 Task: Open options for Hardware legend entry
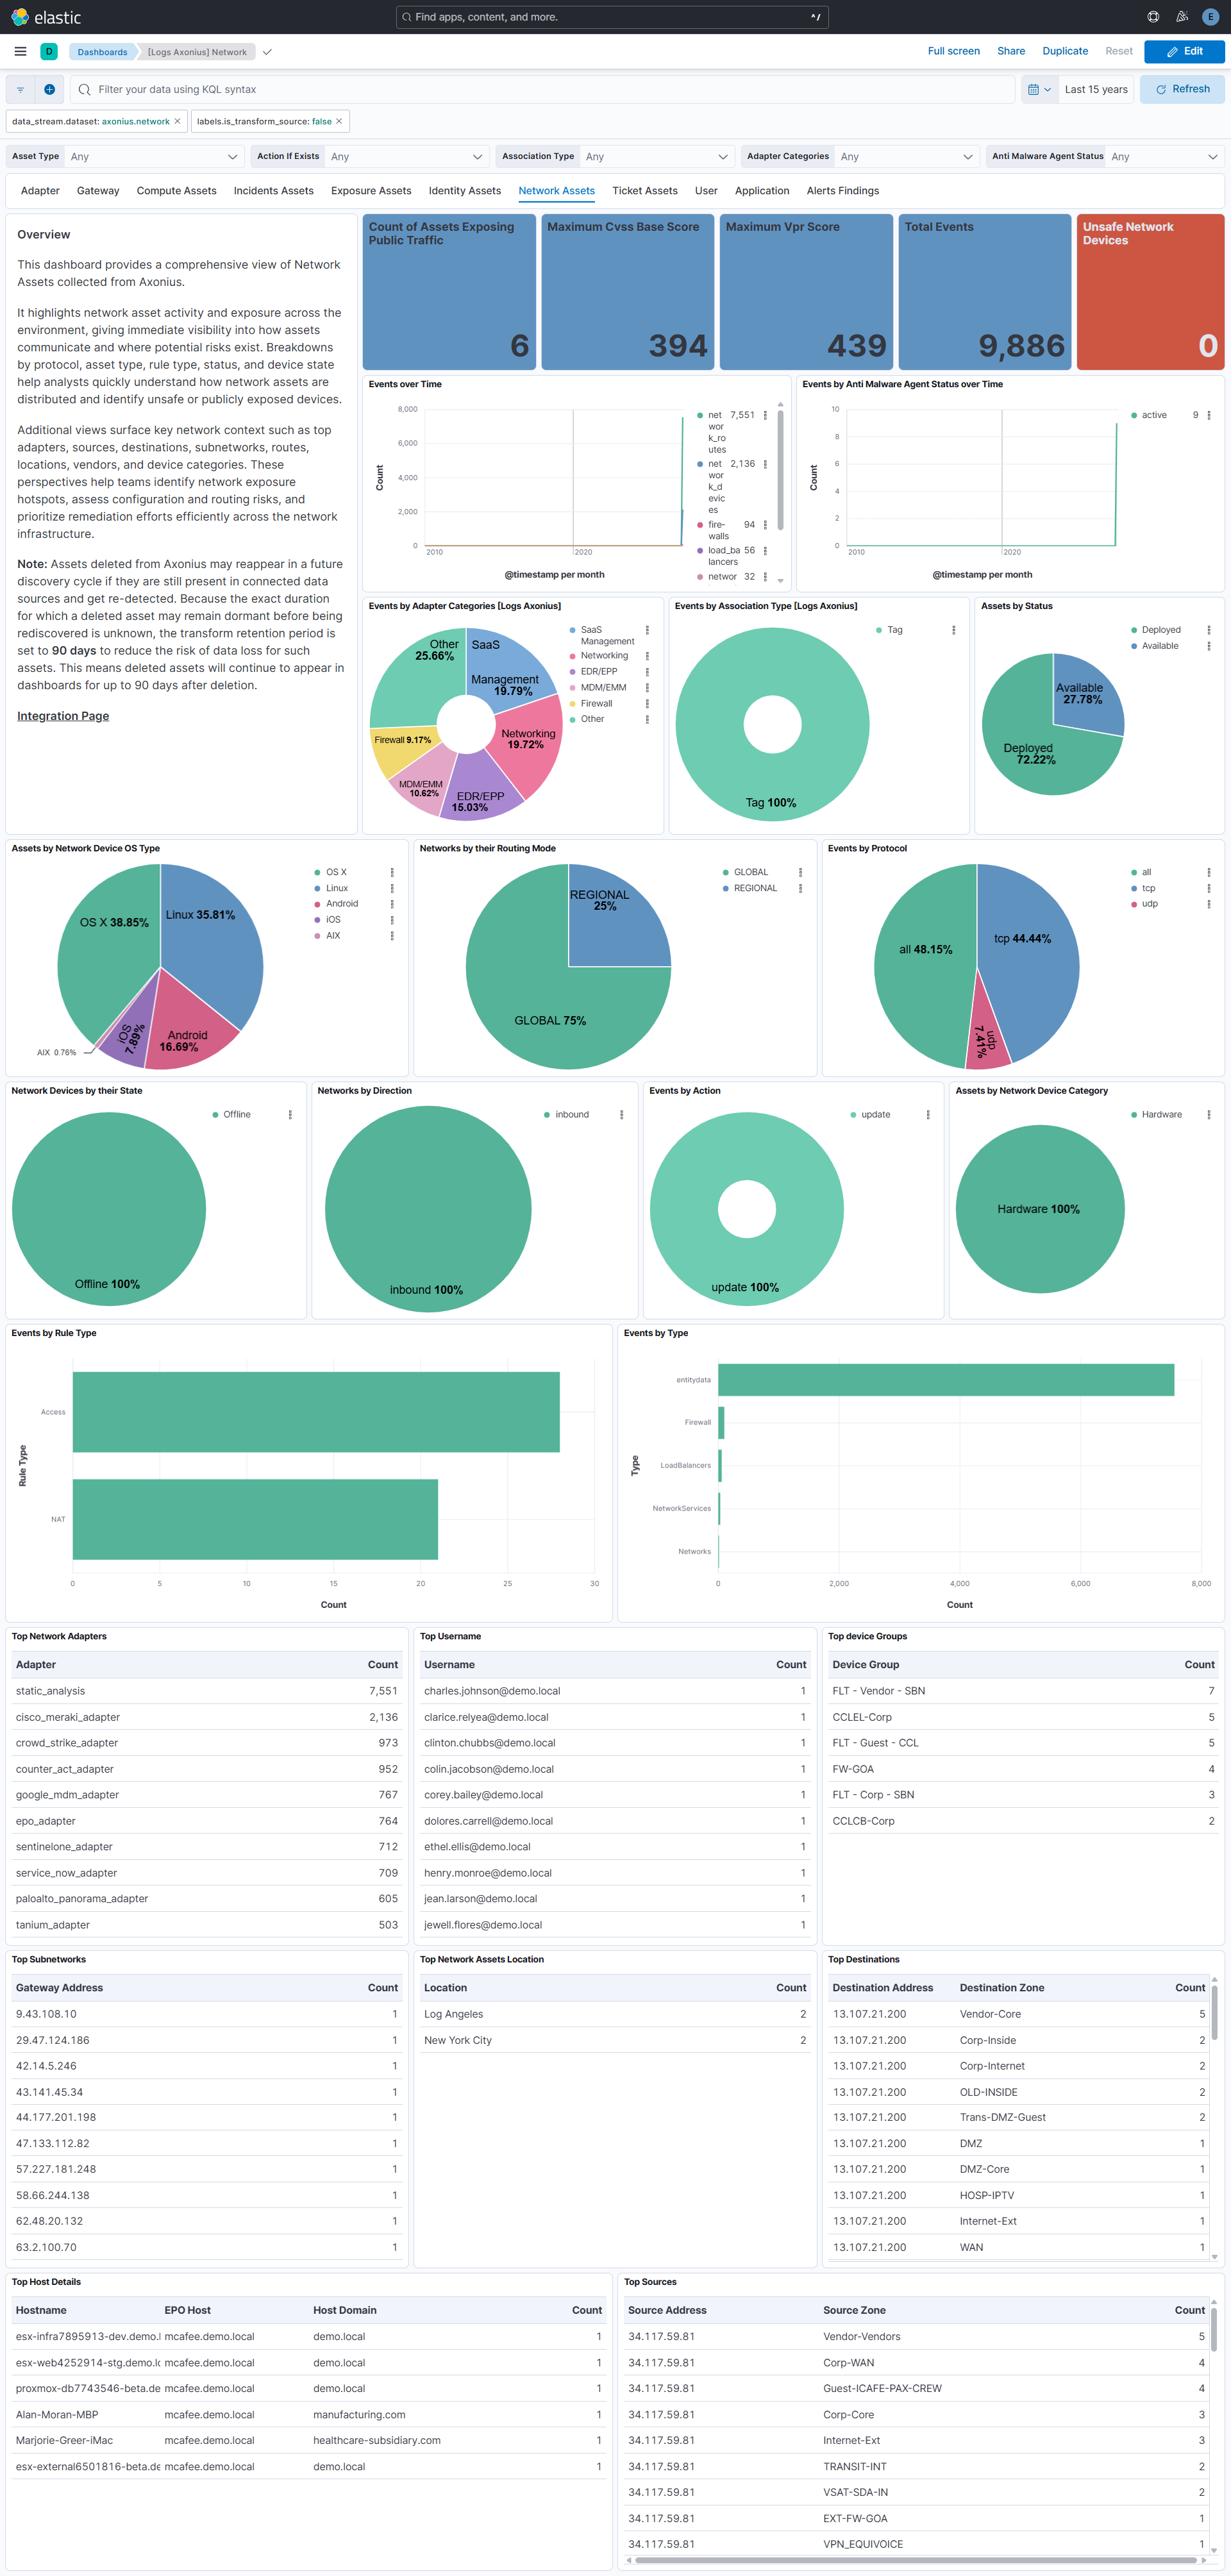tap(1208, 1114)
